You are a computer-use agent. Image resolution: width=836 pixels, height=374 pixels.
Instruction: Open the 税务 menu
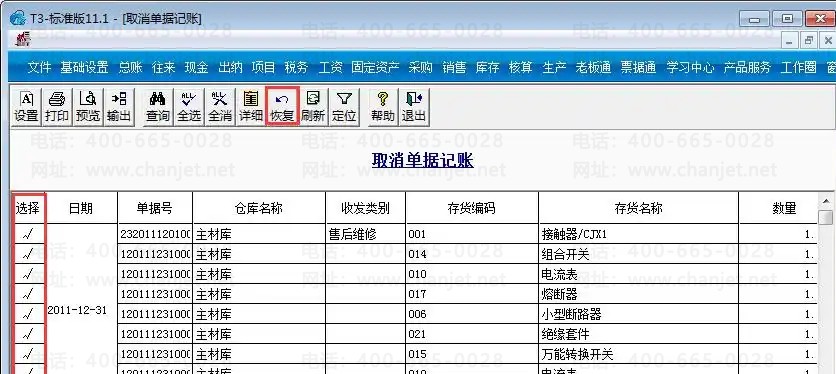pyautogui.click(x=296, y=67)
